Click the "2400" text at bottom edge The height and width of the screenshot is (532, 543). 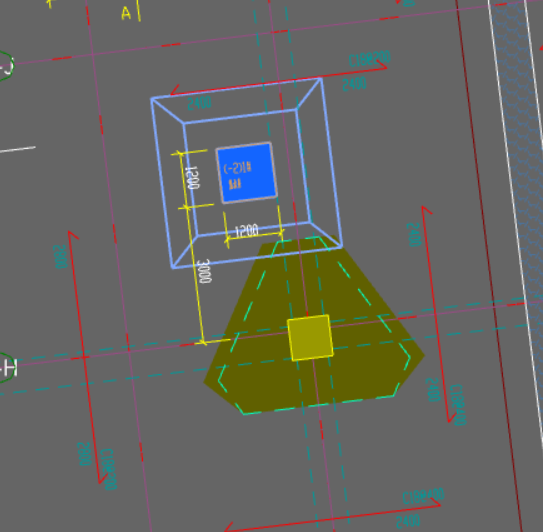click(408, 522)
